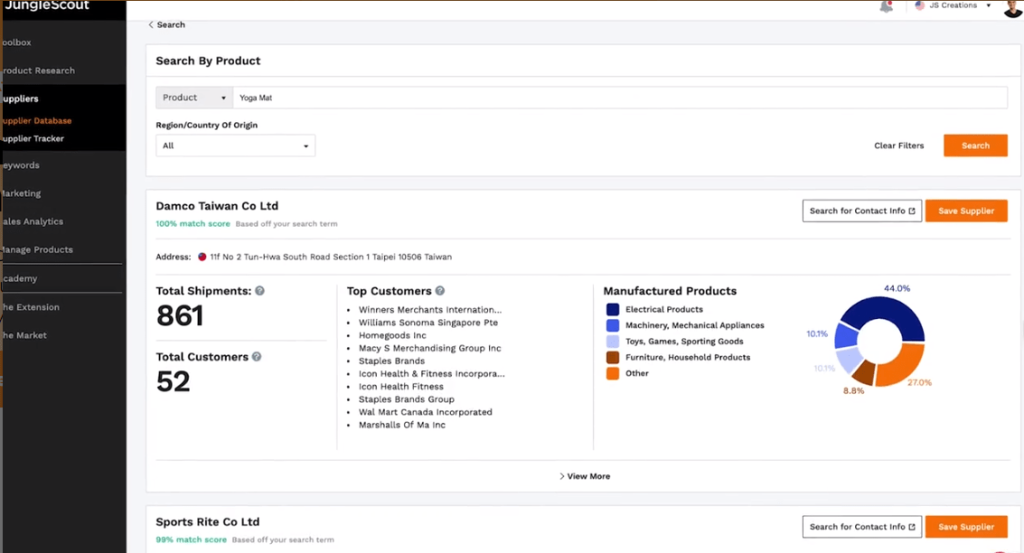The width and height of the screenshot is (1024, 553).
Task: Click the Machinery, Mechanical Appliances legend swatch
Action: point(613,325)
